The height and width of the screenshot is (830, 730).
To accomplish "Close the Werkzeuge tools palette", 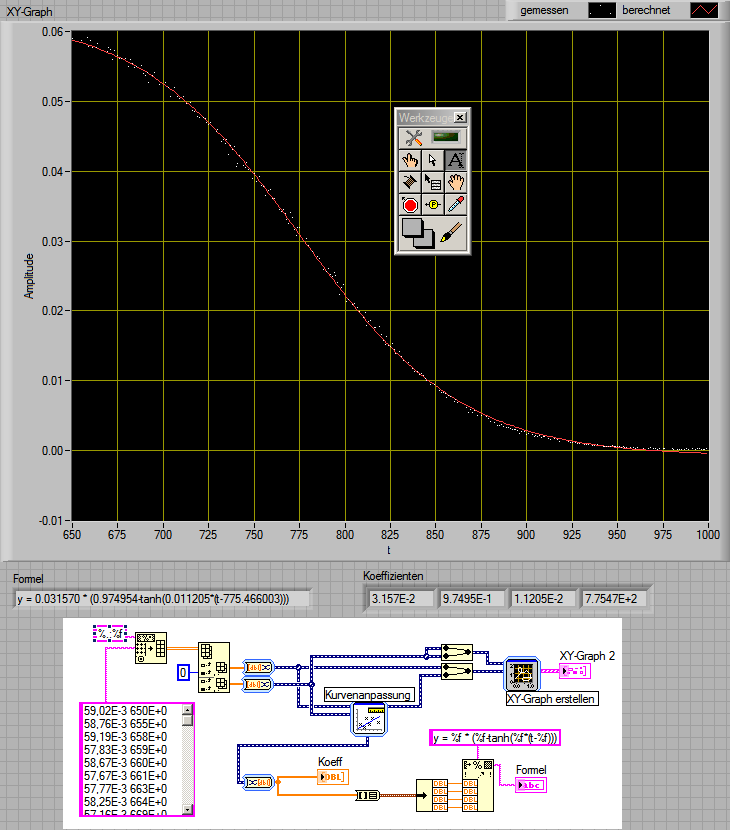I will (461, 118).
